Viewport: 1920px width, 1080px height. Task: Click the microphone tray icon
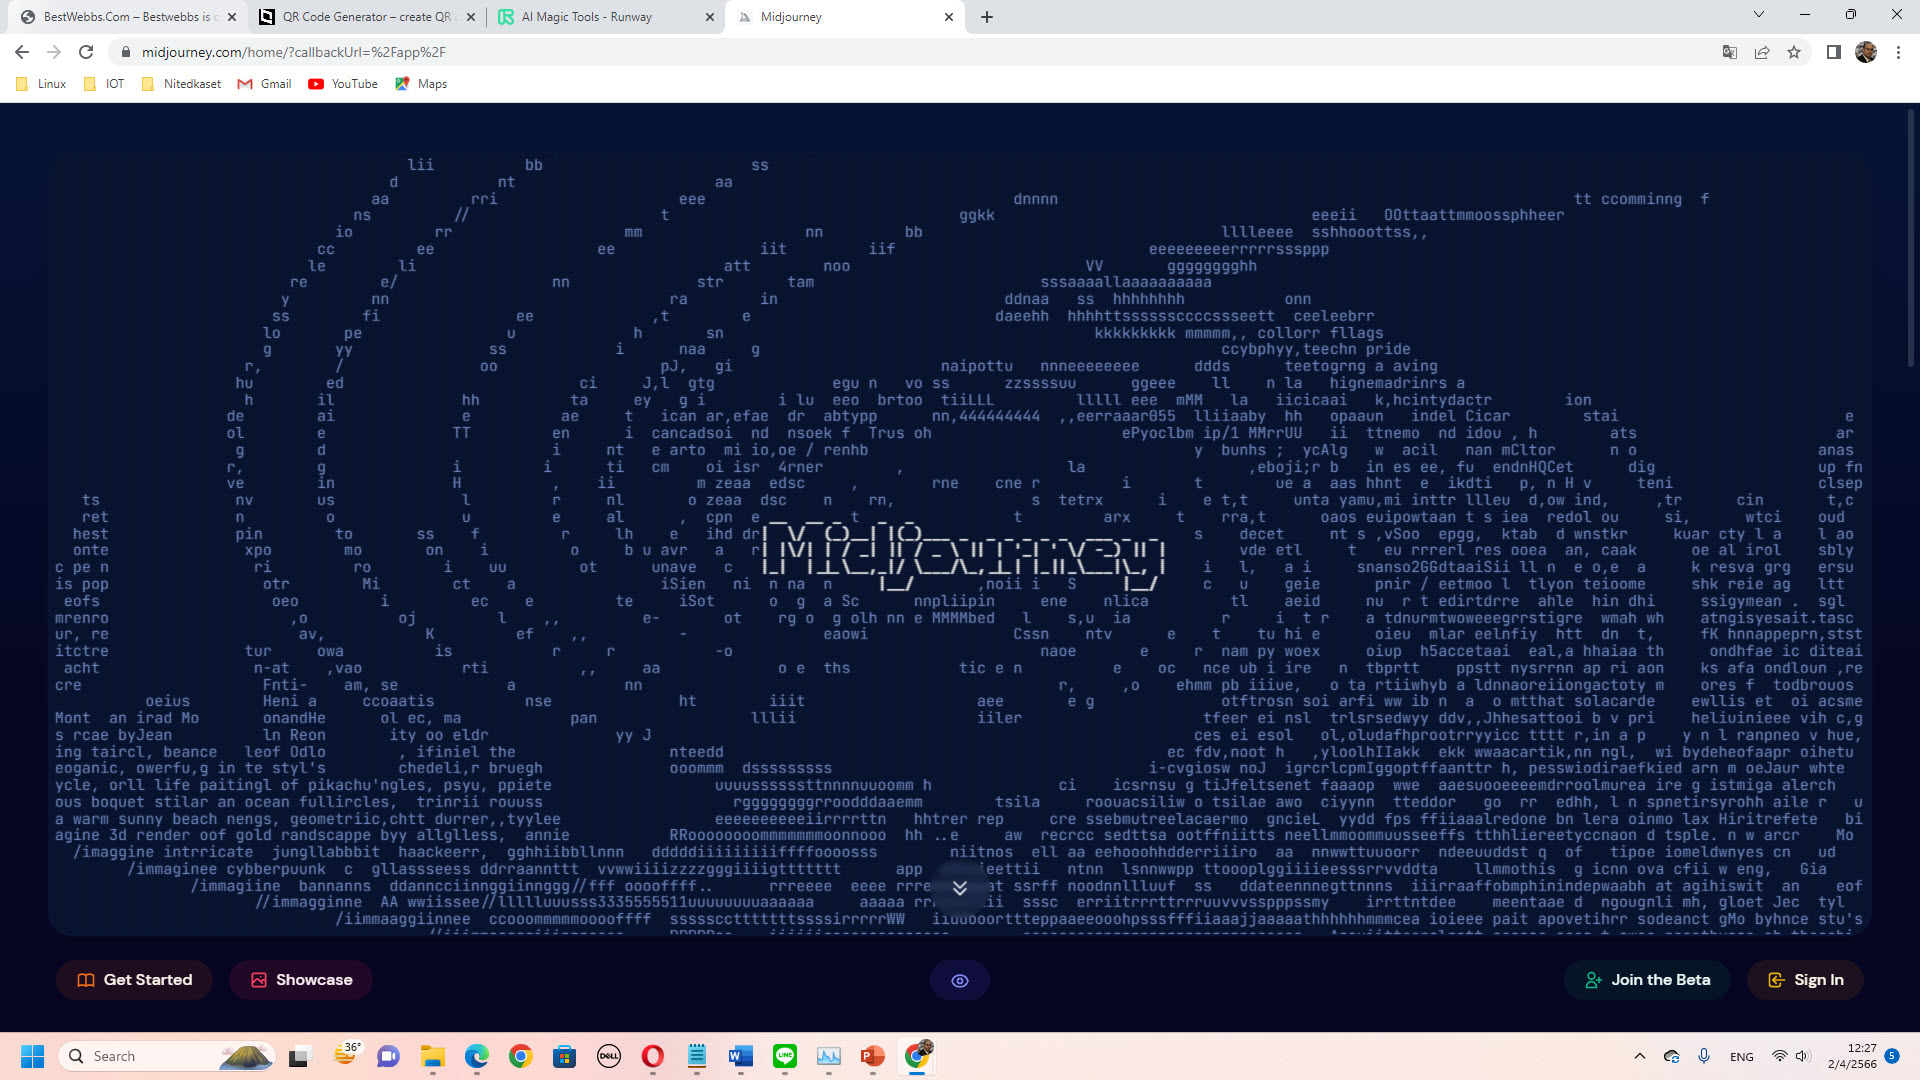(1705, 1056)
